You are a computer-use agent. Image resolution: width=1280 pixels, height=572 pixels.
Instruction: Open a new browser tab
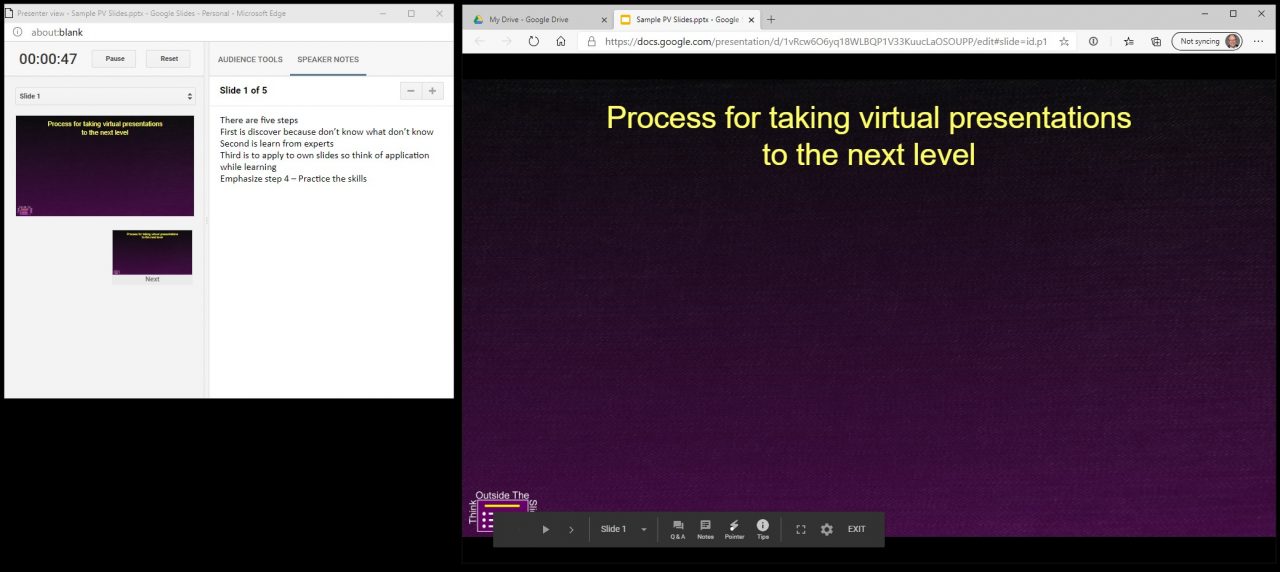pos(771,19)
